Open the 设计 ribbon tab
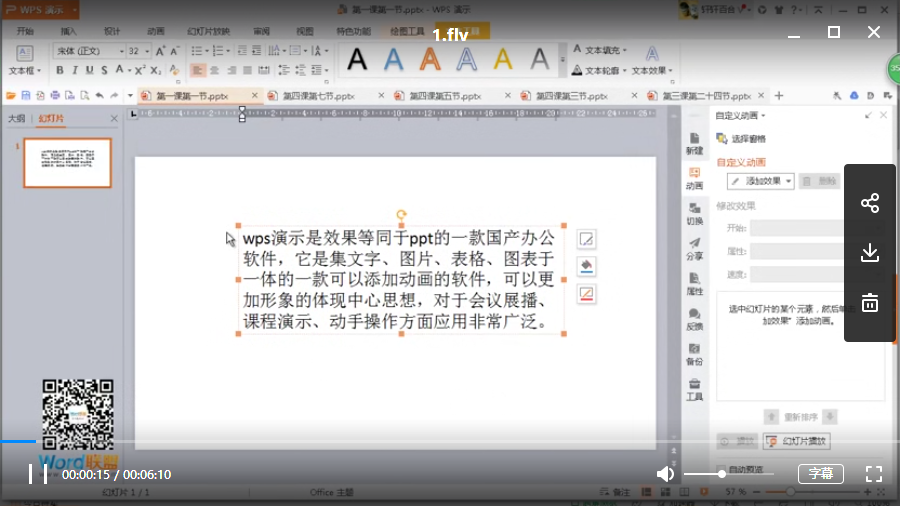The height and width of the screenshot is (506, 900). click(111, 31)
